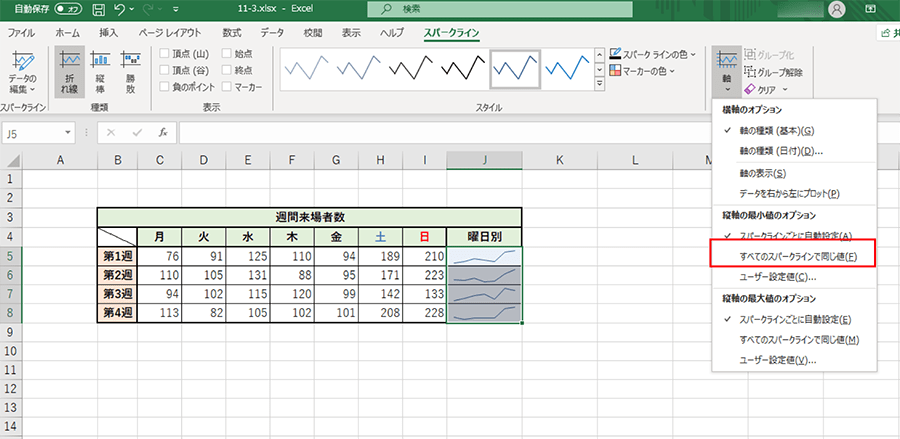The image size is (900, 439).
Task: Click the save icon in title bar
Action: point(97,9)
